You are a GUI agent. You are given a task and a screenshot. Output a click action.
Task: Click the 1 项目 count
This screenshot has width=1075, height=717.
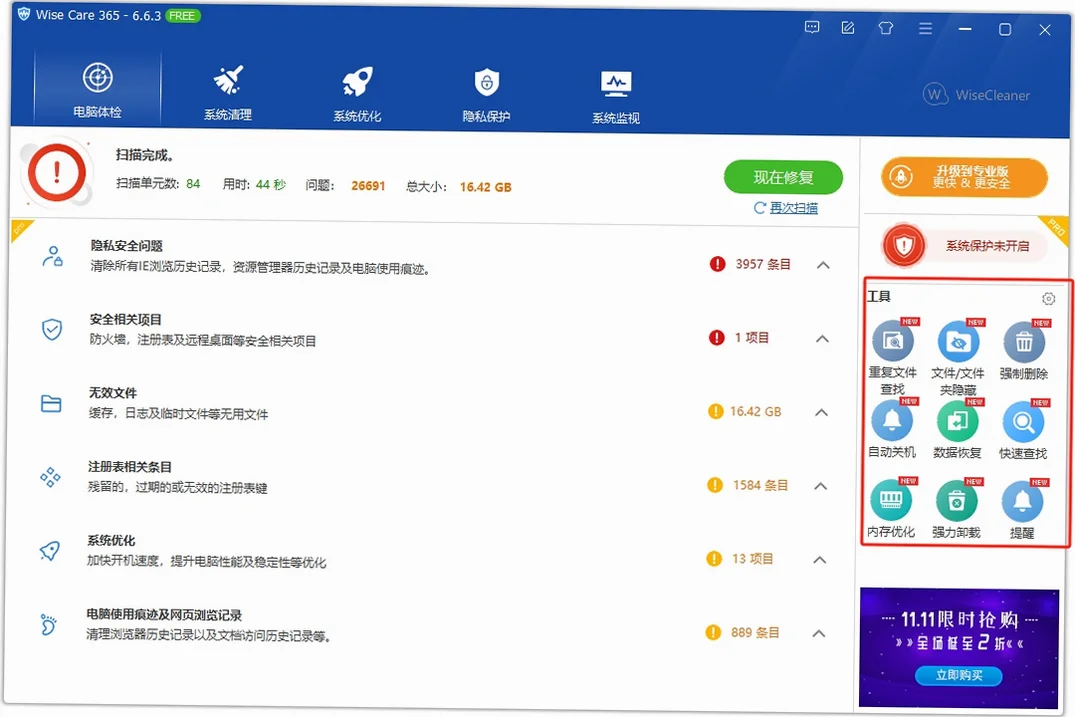click(751, 337)
